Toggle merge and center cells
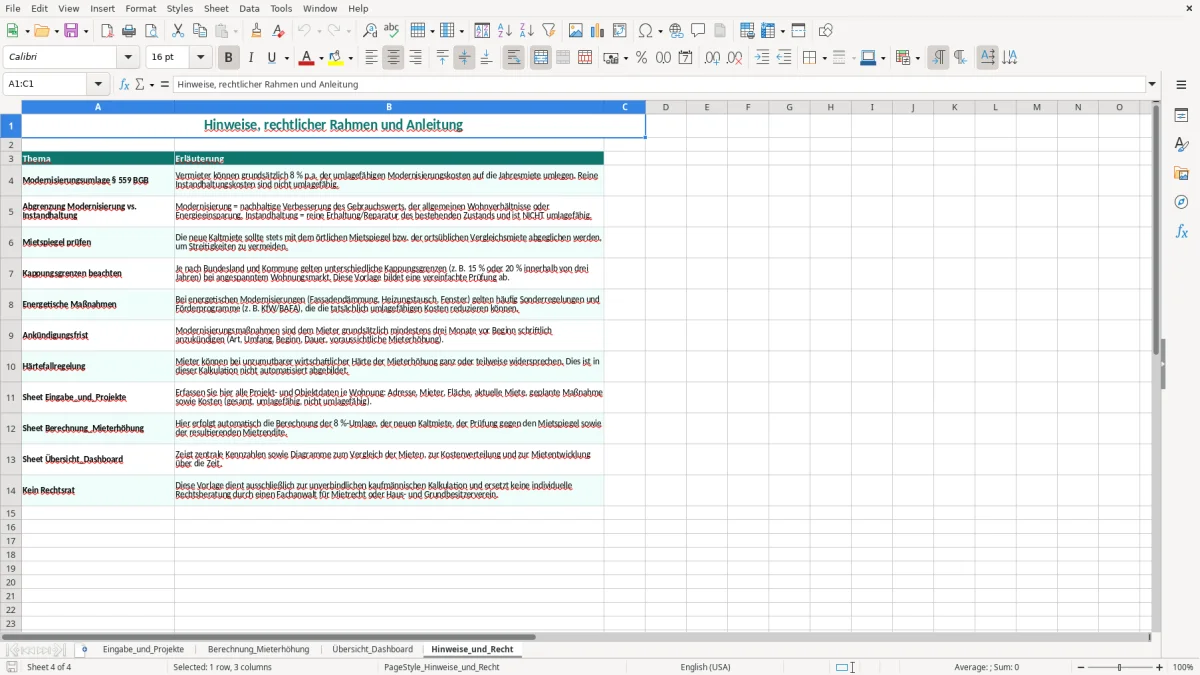This screenshot has height=675, width=1200. click(x=541, y=58)
